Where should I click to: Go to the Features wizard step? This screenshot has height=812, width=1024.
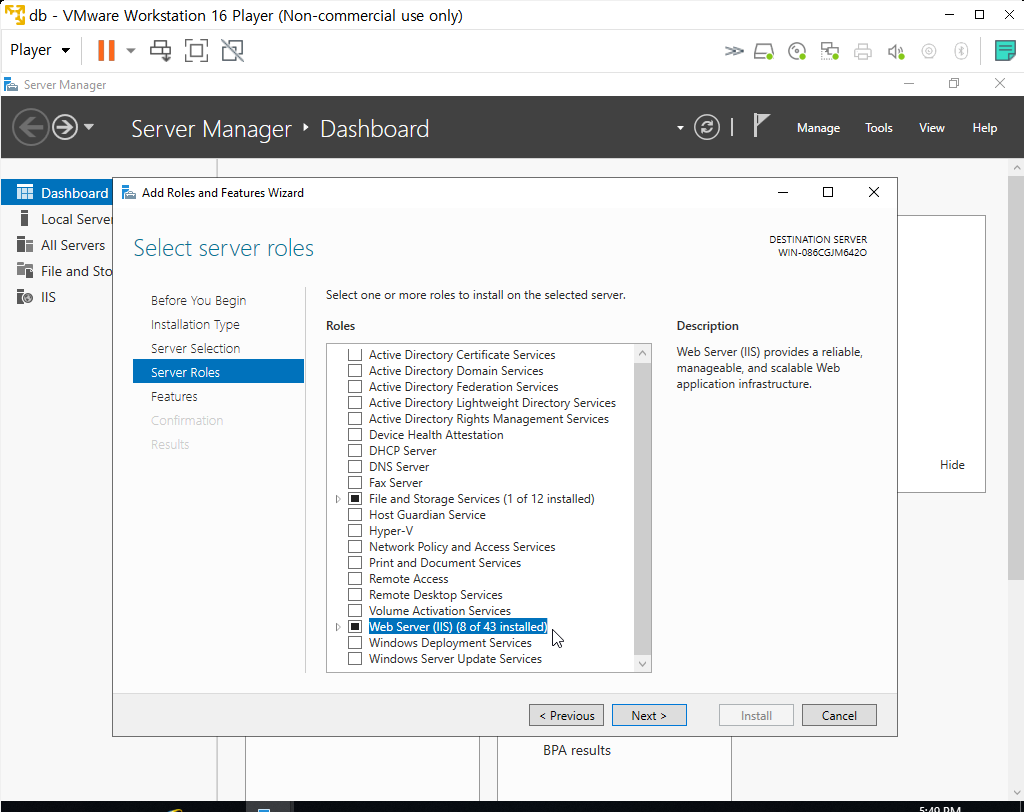174,397
